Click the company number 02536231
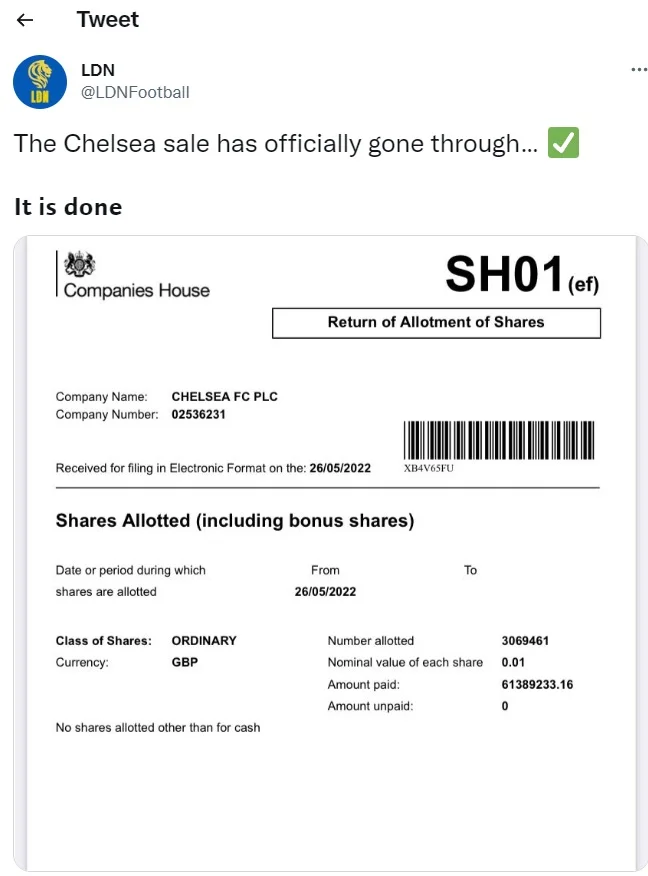Viewport: 648px width, 876px height. (x=199, y=414)
